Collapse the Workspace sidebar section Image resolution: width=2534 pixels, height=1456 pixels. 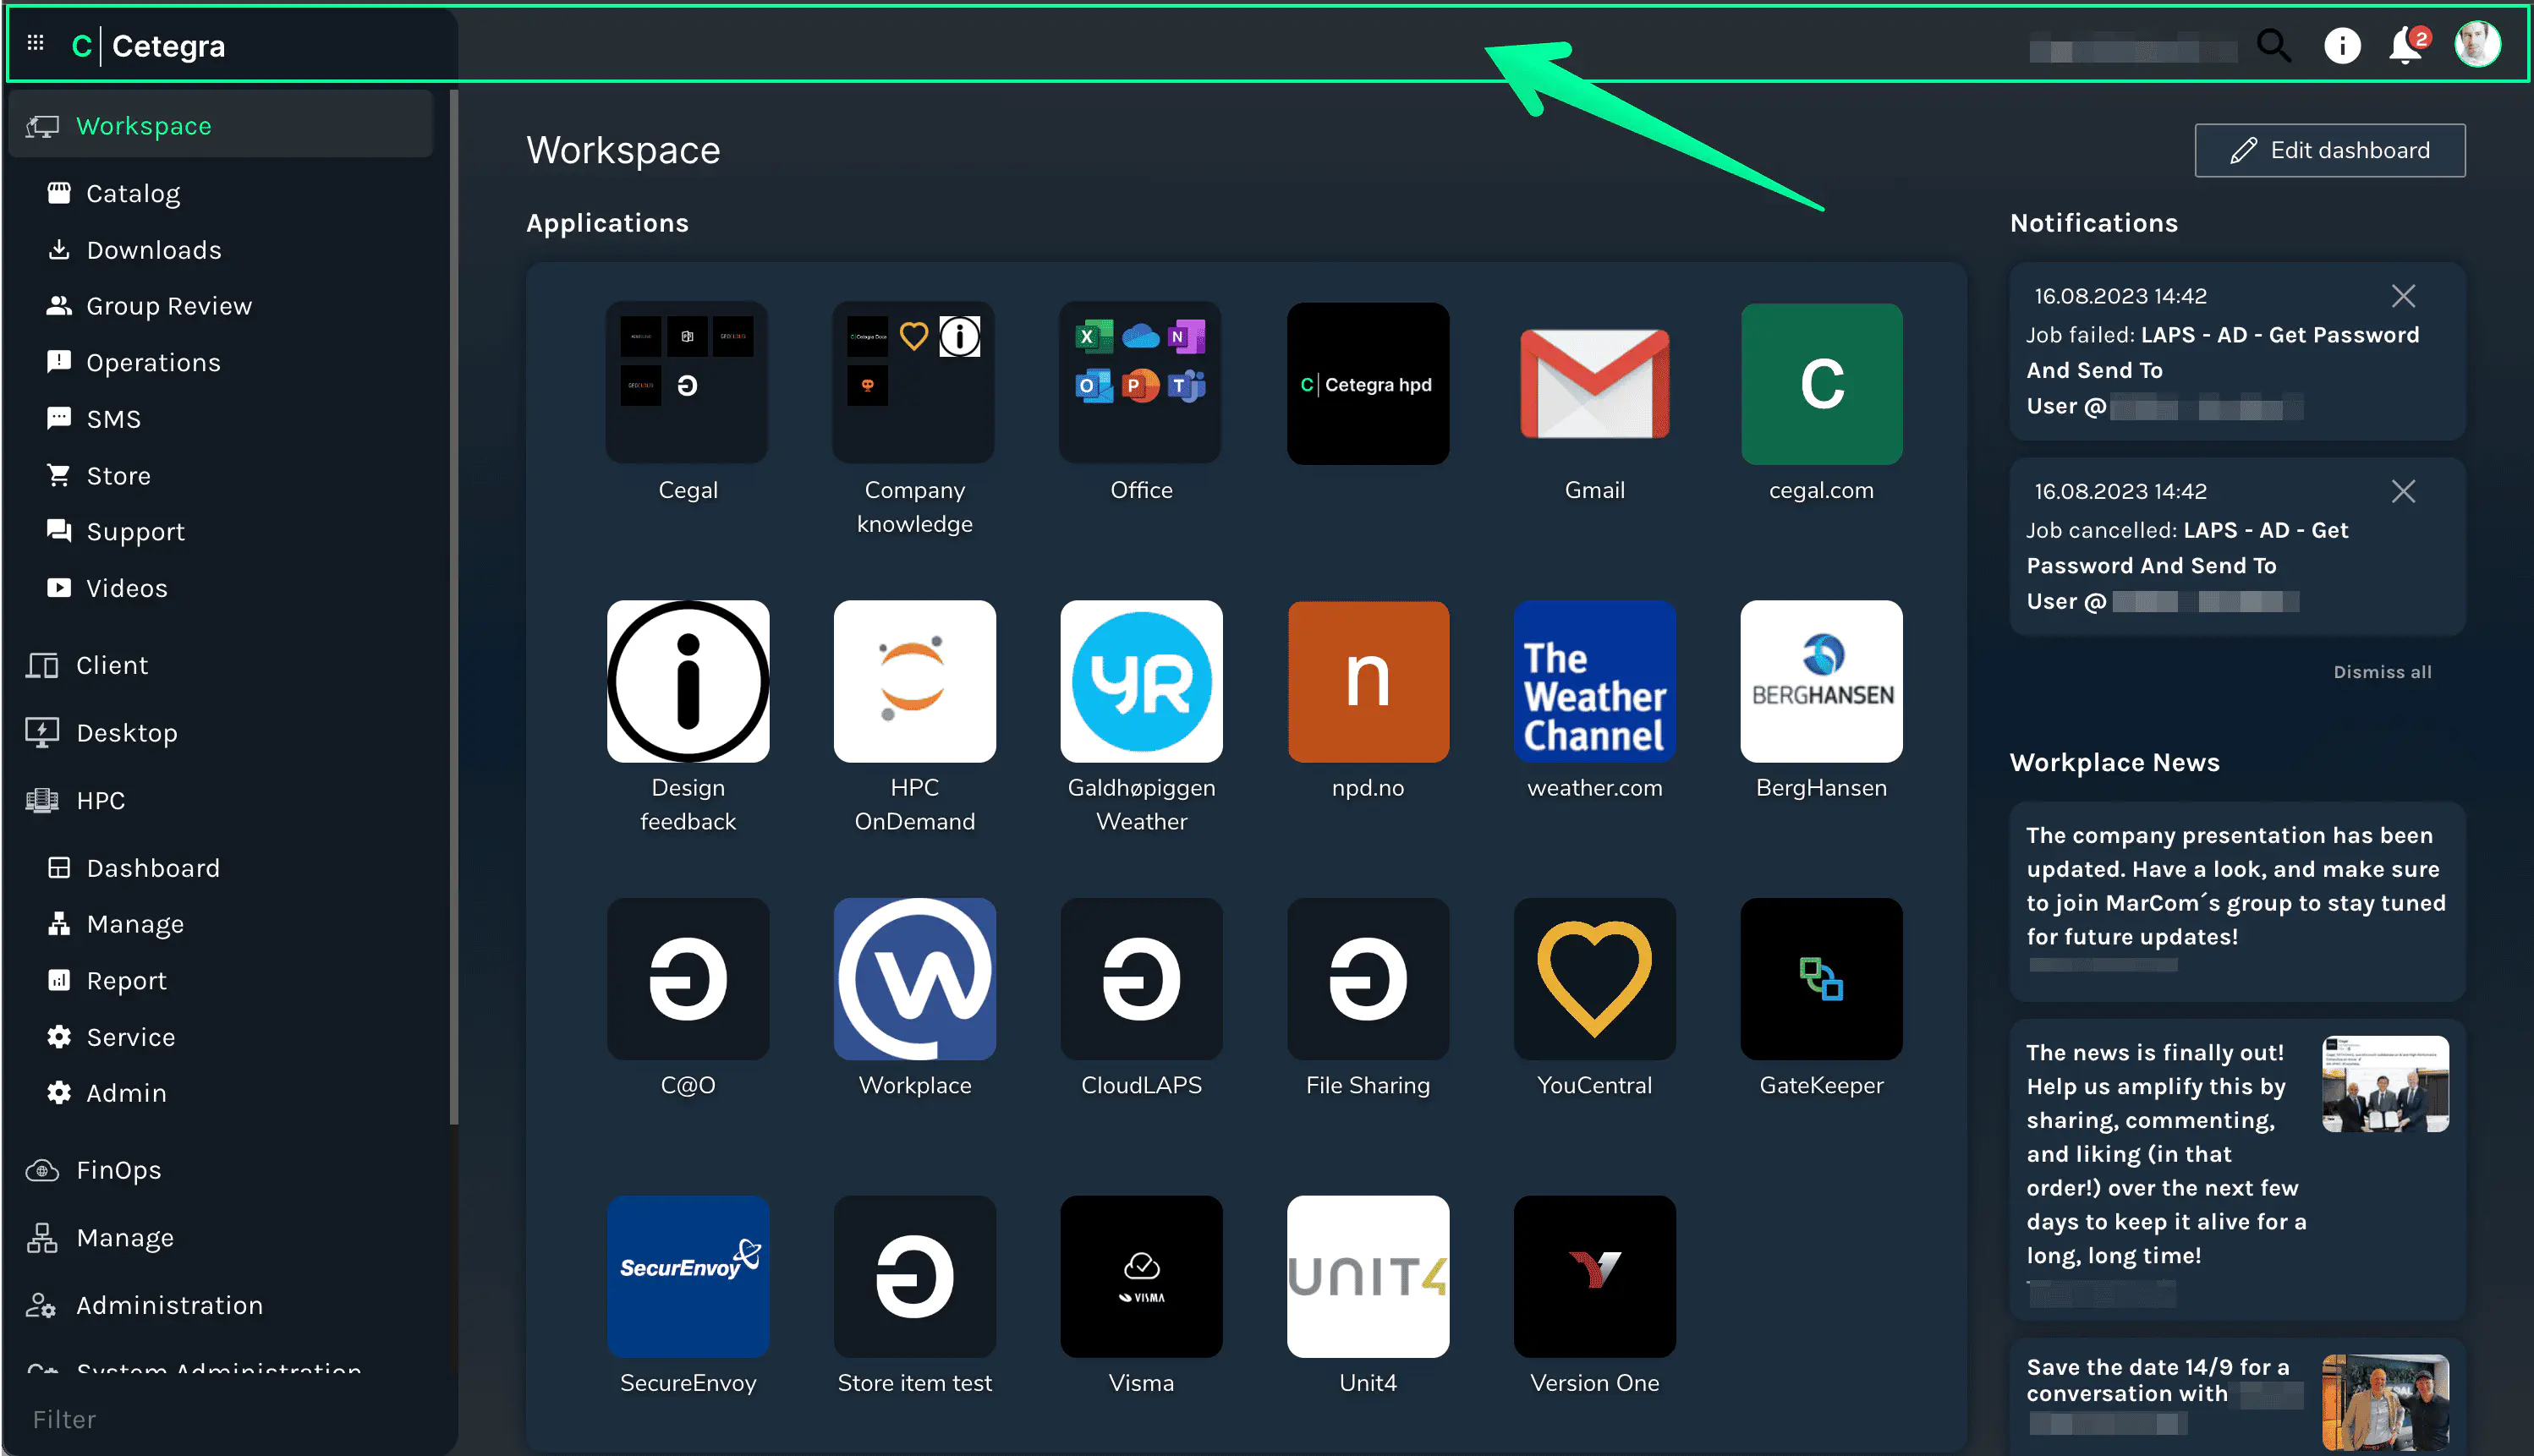(144, 126)
